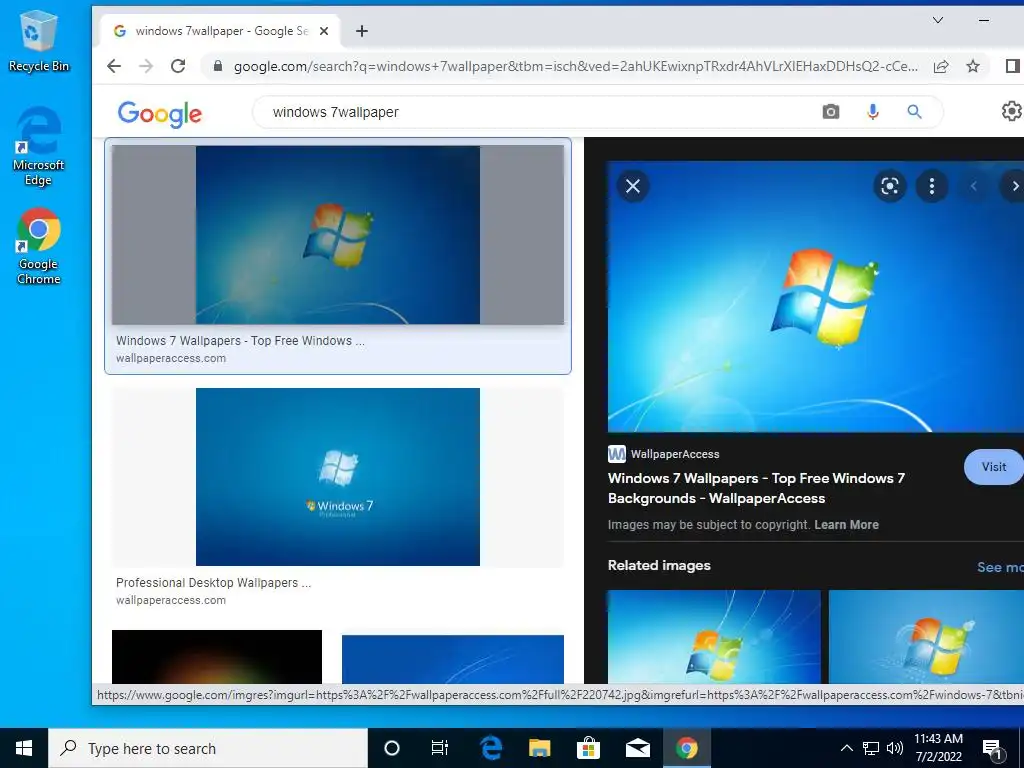Submit search with magnifier icon
The image size is (1024, 768).
click(x=914, y=112)
